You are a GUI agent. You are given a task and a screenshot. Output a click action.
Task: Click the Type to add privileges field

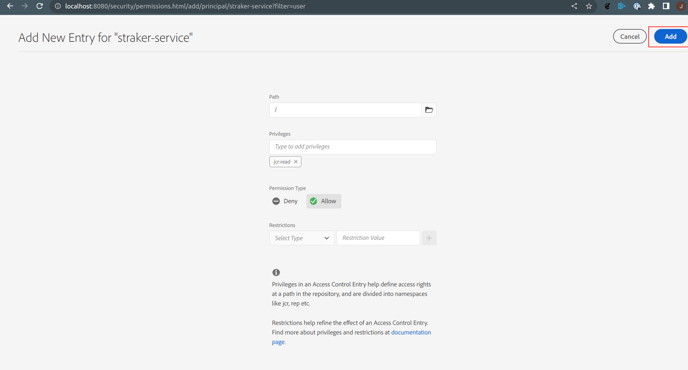353,147
